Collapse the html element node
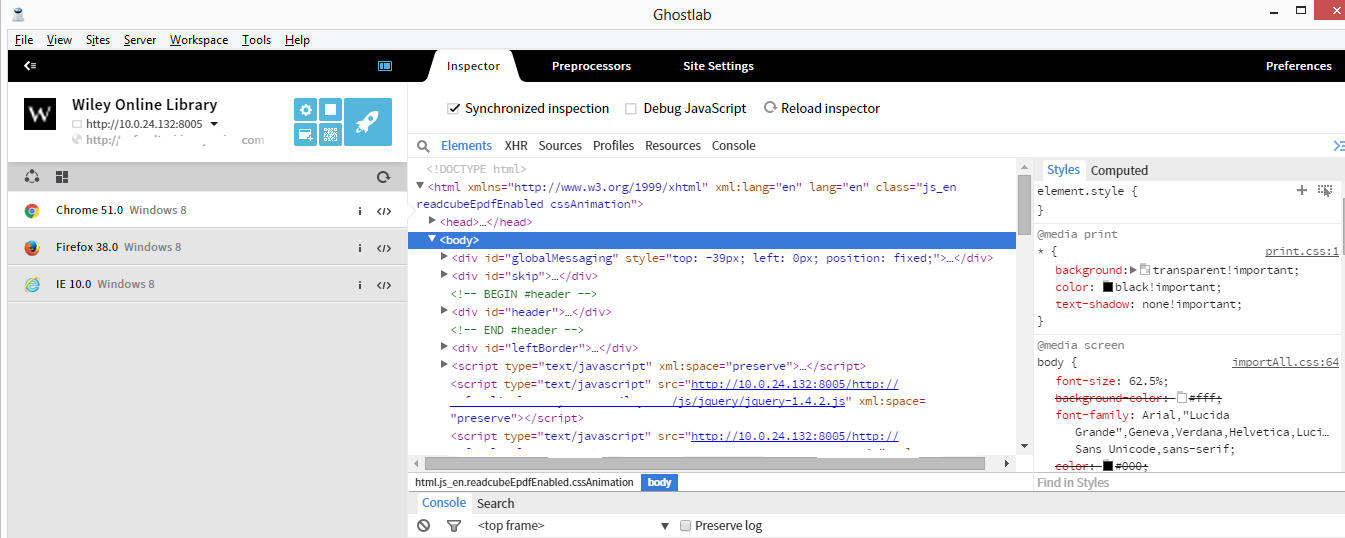 click(x=420, y=186)
